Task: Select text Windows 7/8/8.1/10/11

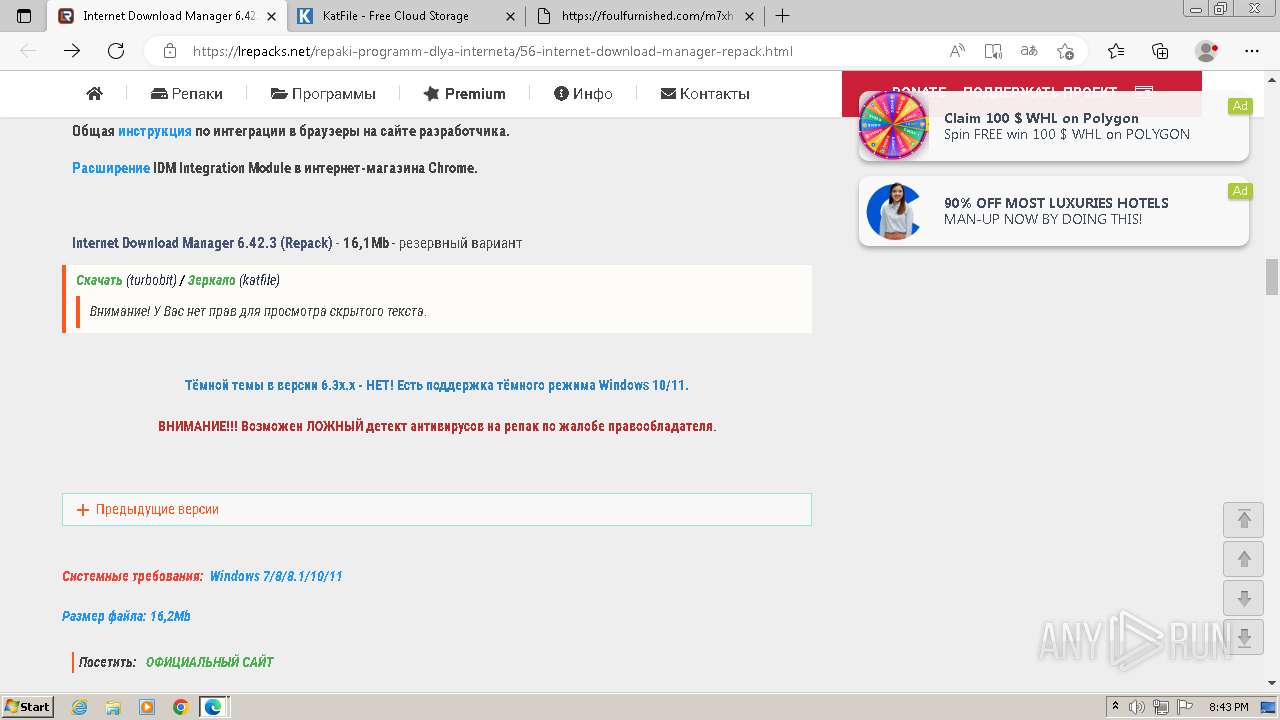Action: (276, 576)
